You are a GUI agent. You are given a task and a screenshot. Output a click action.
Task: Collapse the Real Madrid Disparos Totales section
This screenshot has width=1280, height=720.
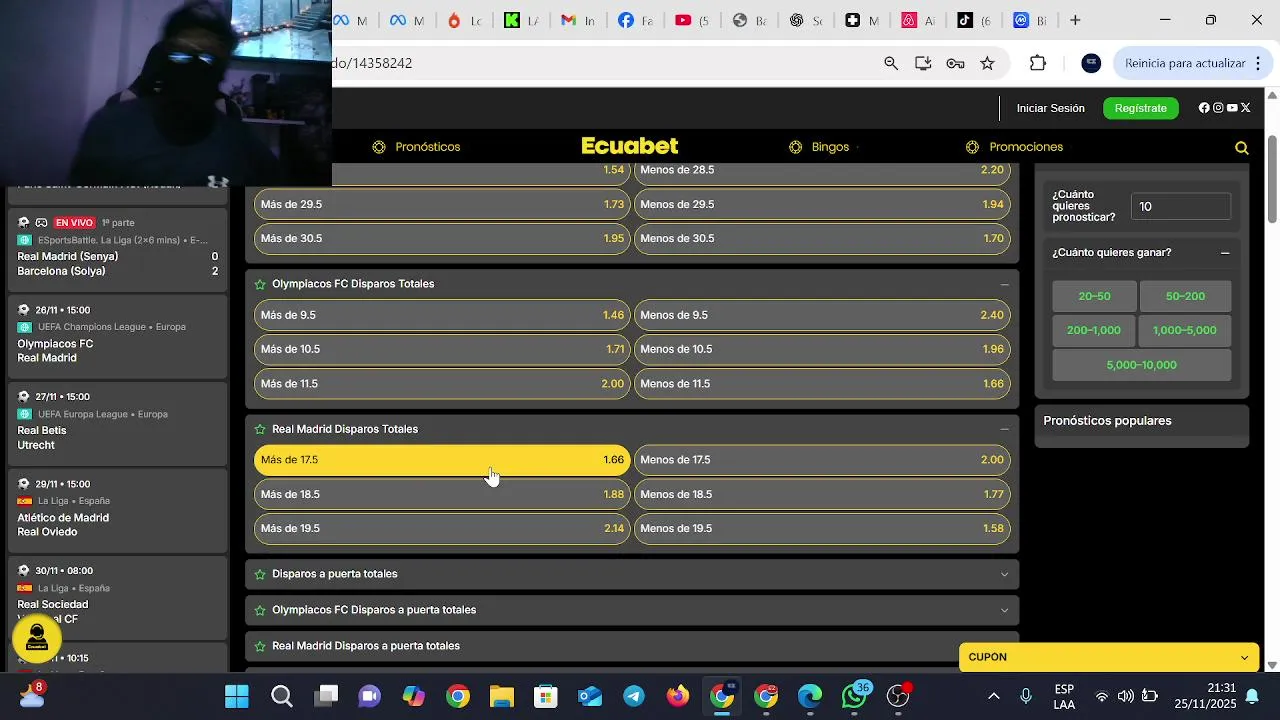pos(1005,429)
